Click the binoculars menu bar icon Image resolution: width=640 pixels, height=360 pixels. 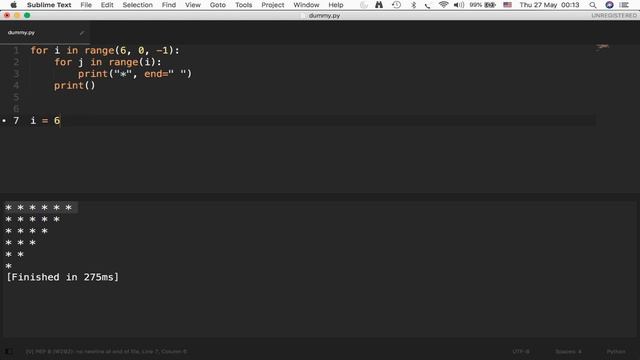point(379,5)
